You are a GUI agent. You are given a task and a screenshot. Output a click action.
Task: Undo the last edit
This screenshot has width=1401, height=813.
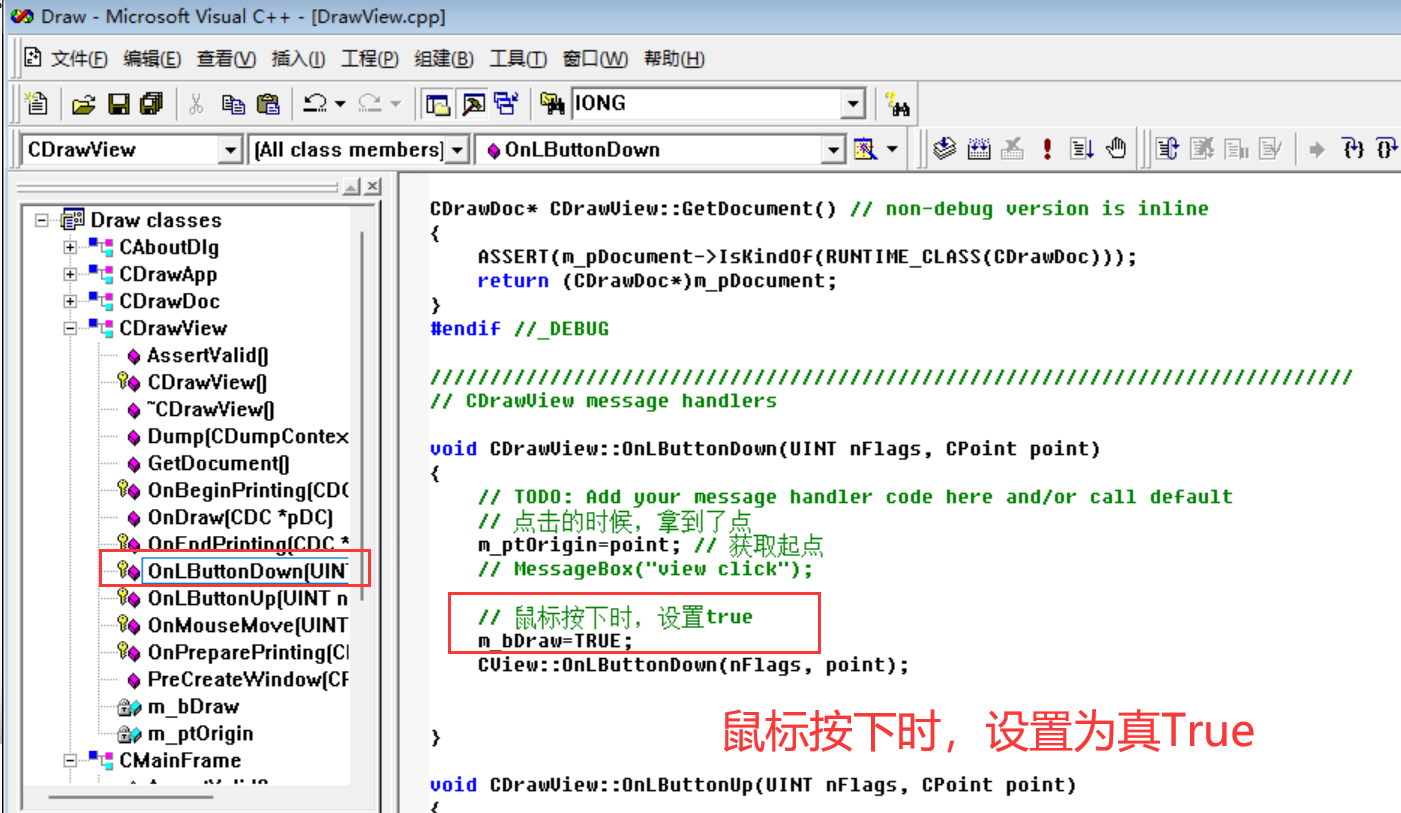point(316,103)
